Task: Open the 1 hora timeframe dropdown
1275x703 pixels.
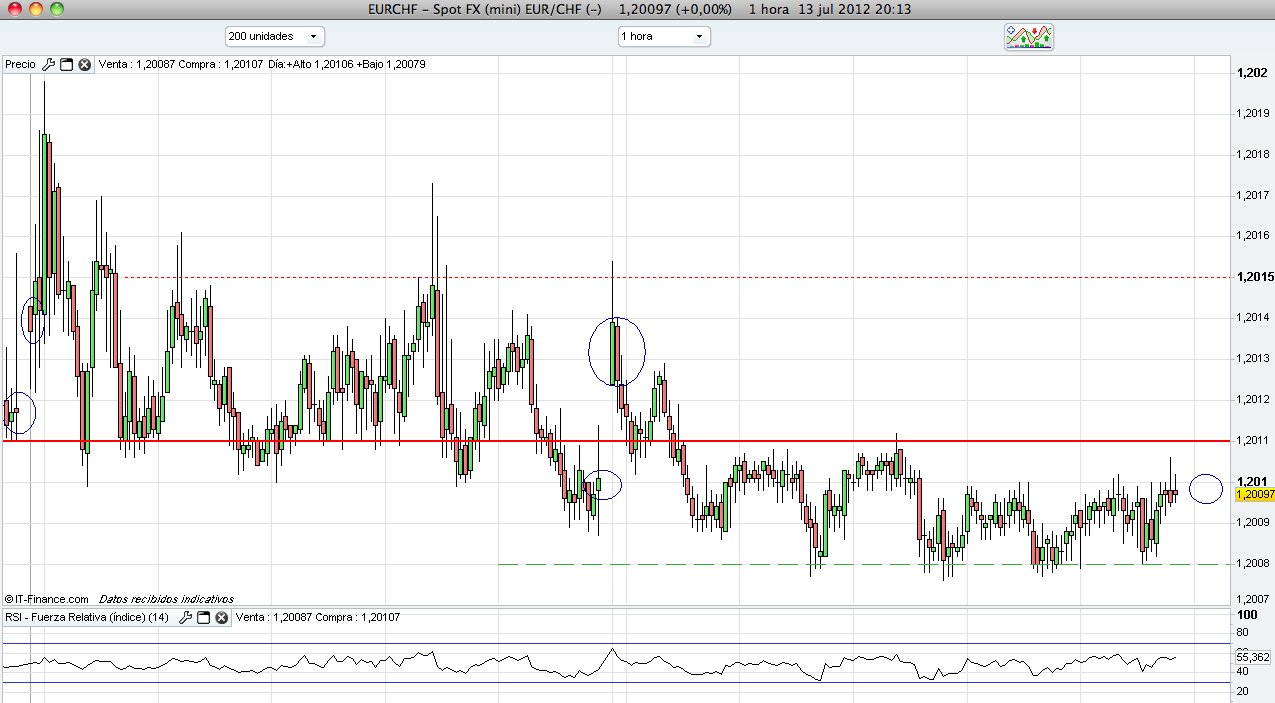Action: click(664, 36)
